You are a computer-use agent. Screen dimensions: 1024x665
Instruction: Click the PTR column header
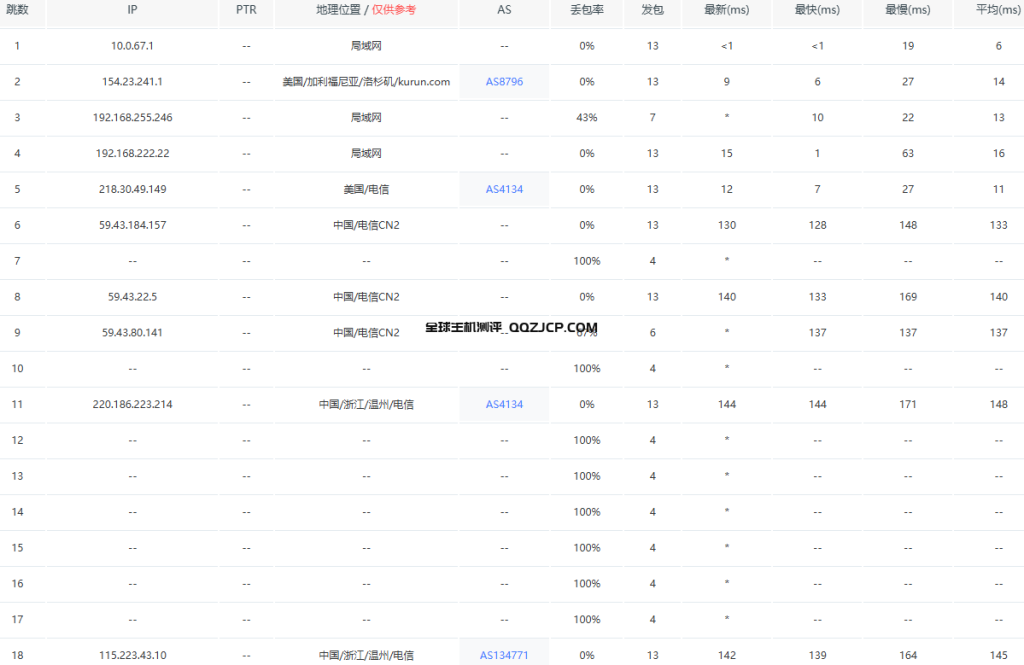click(x=246, y=13)
